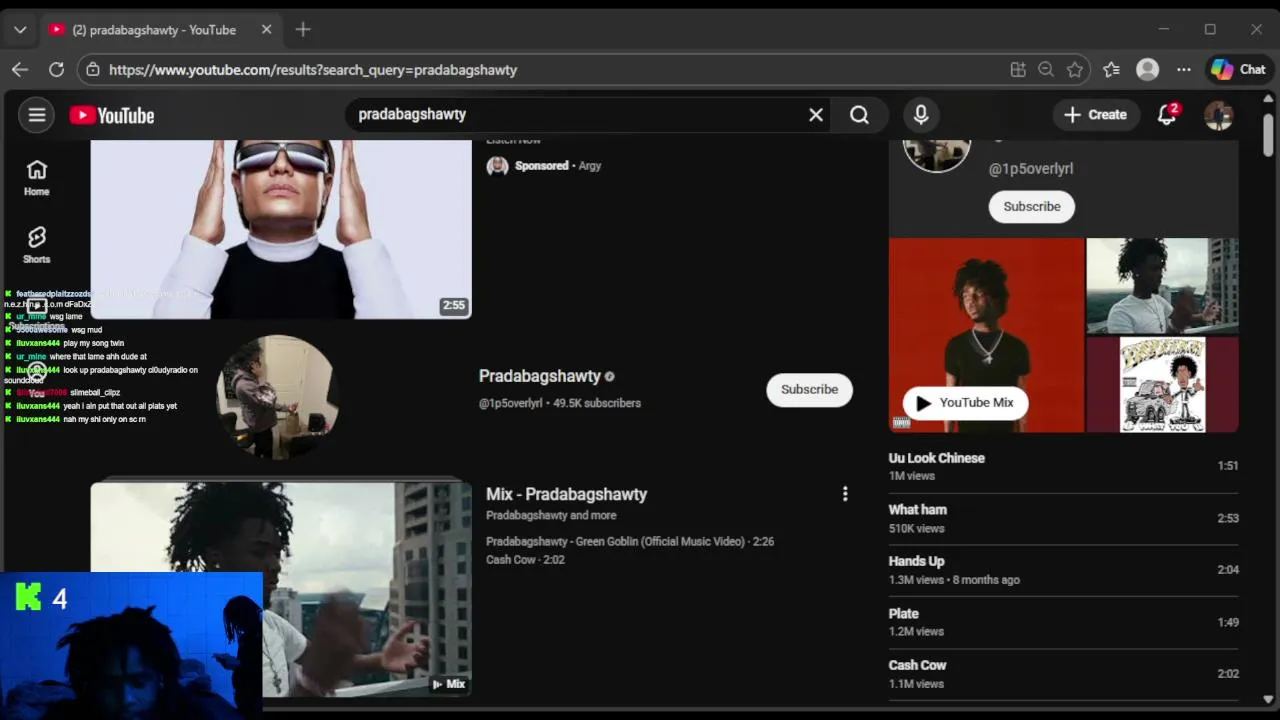The image size is (1280, 720).
Task: Subscribe to Pradabagshawty channel result
Action: (809, 390)
